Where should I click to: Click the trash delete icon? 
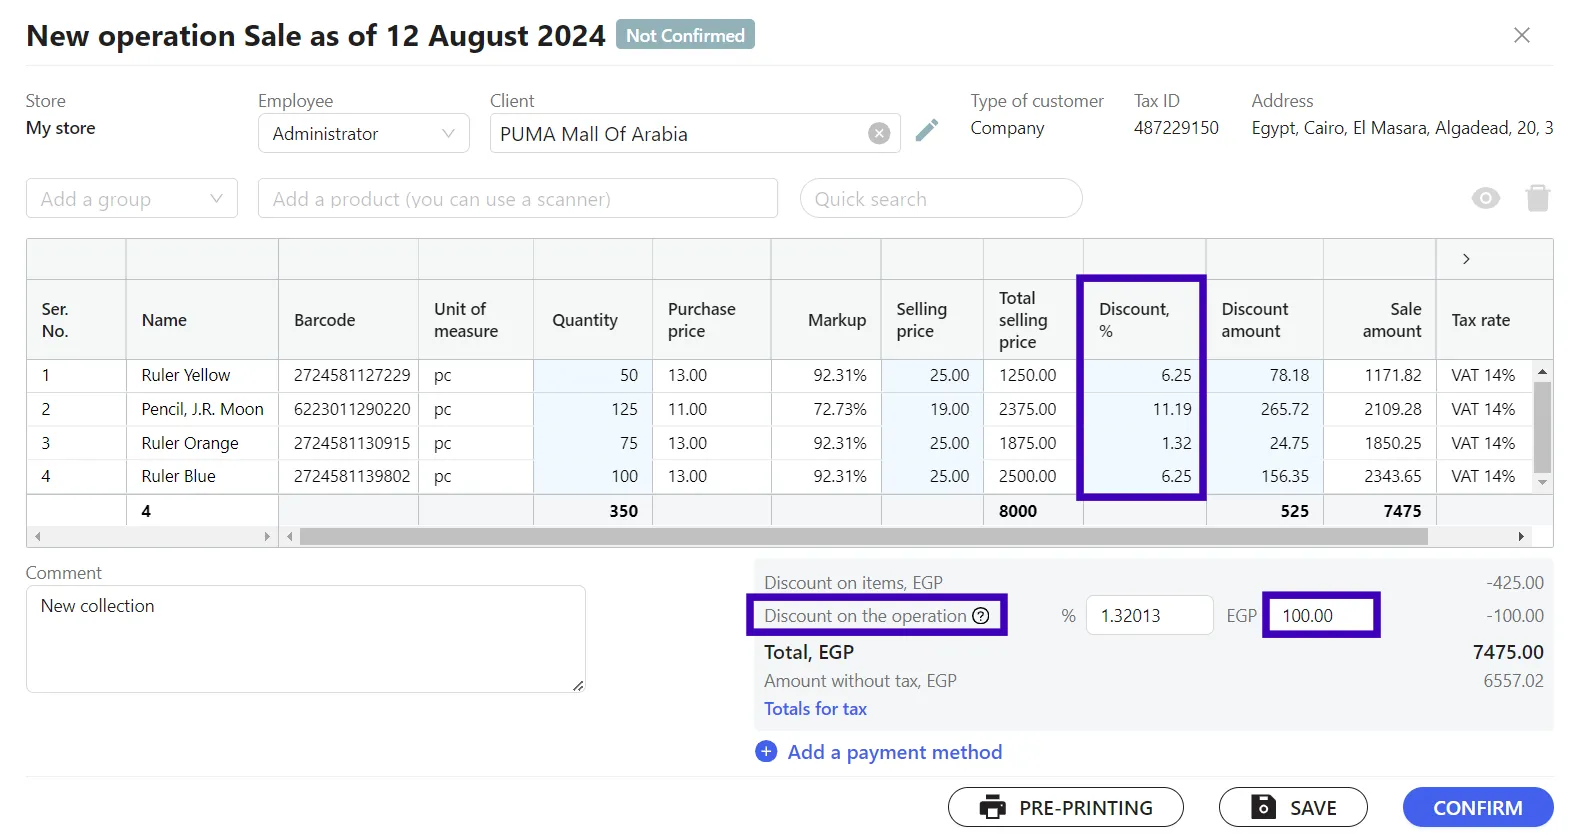click(x=1538, y=198)
